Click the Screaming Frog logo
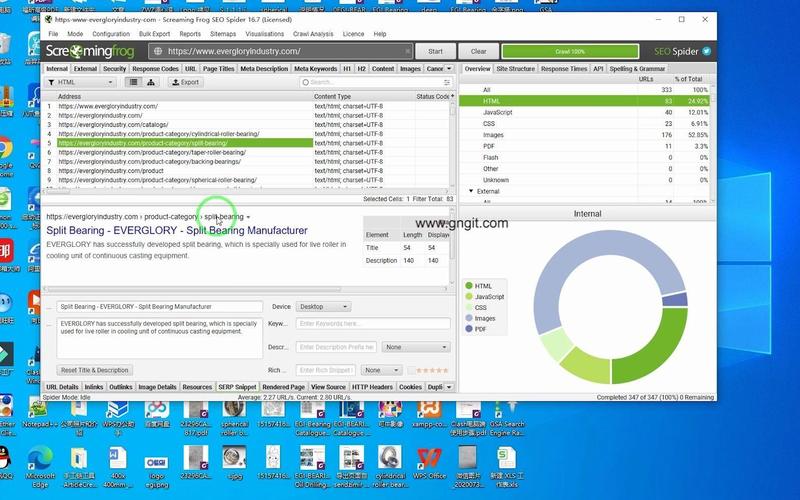 click(x=90, y=51)
